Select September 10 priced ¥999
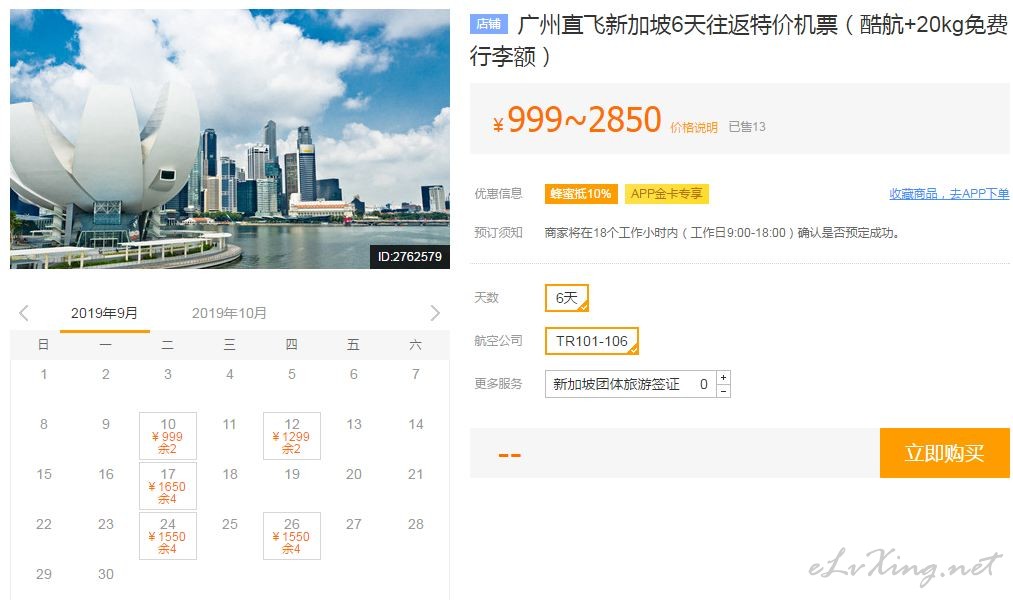Image resolution: width=1013 pixels, height=600 pixels. click(x=168, y=436)
